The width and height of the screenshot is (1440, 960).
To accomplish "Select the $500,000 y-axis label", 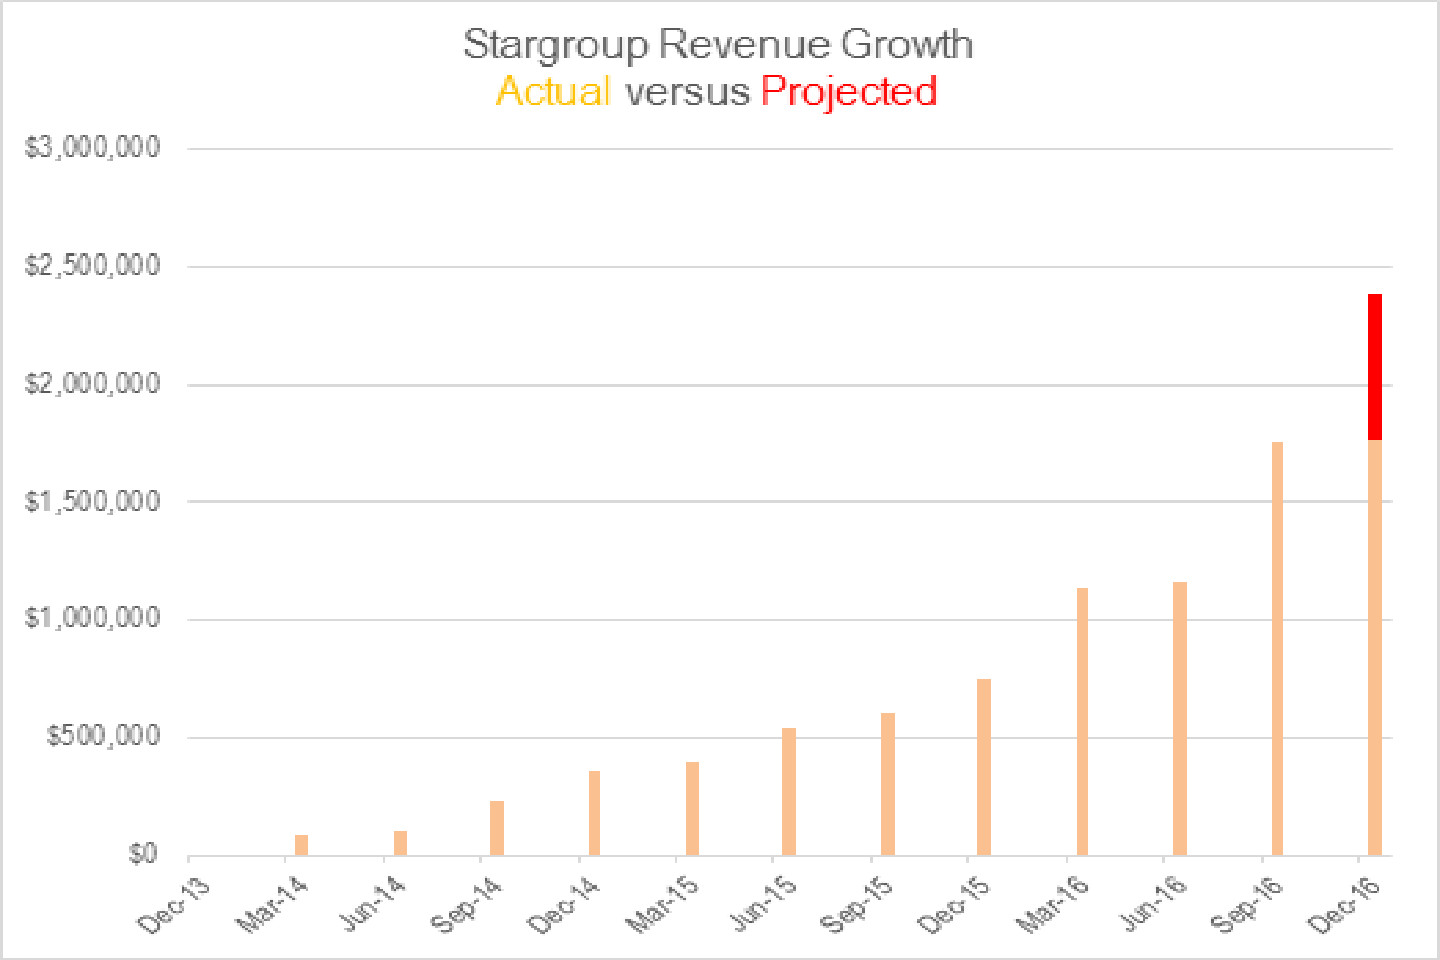I will (x=103, y=737).
